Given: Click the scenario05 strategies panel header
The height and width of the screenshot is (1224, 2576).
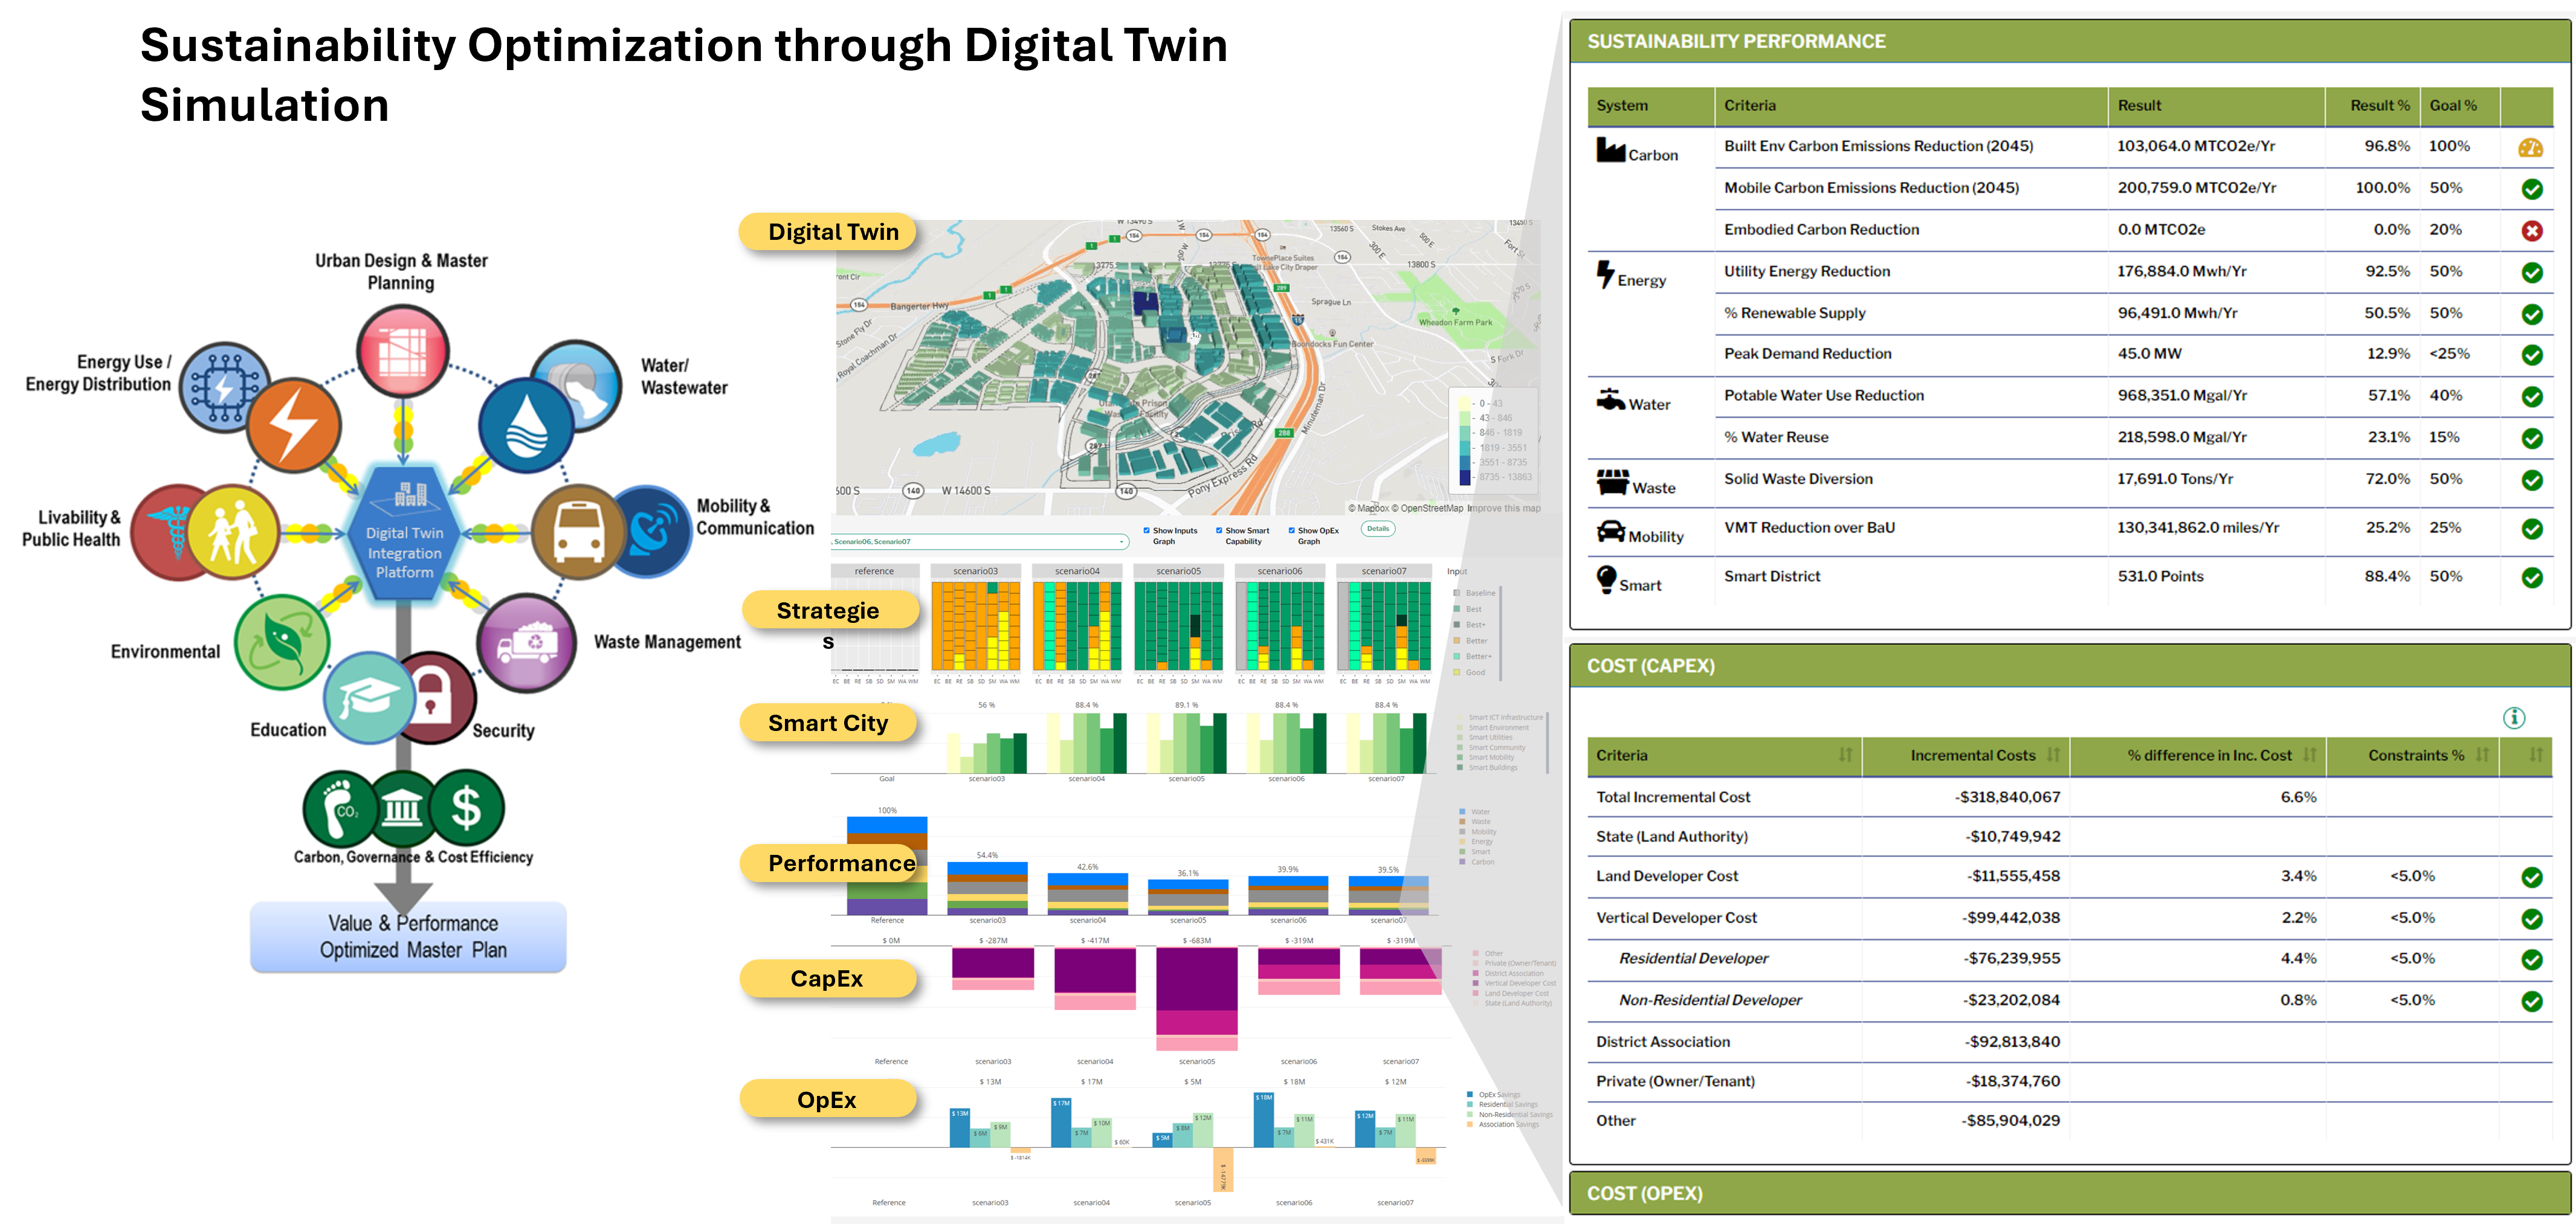Looking at the screenshot, I should click(x=1178, y=571).
